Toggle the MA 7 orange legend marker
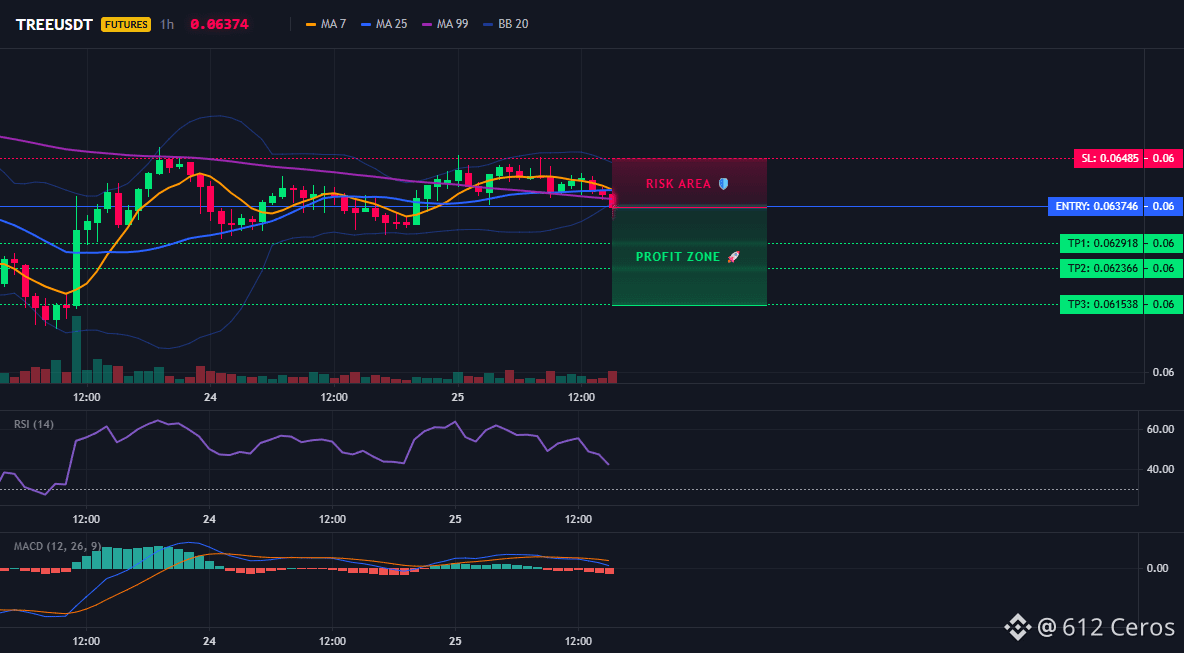Screen dimensions: 1184x653 (x=310, y=24)
